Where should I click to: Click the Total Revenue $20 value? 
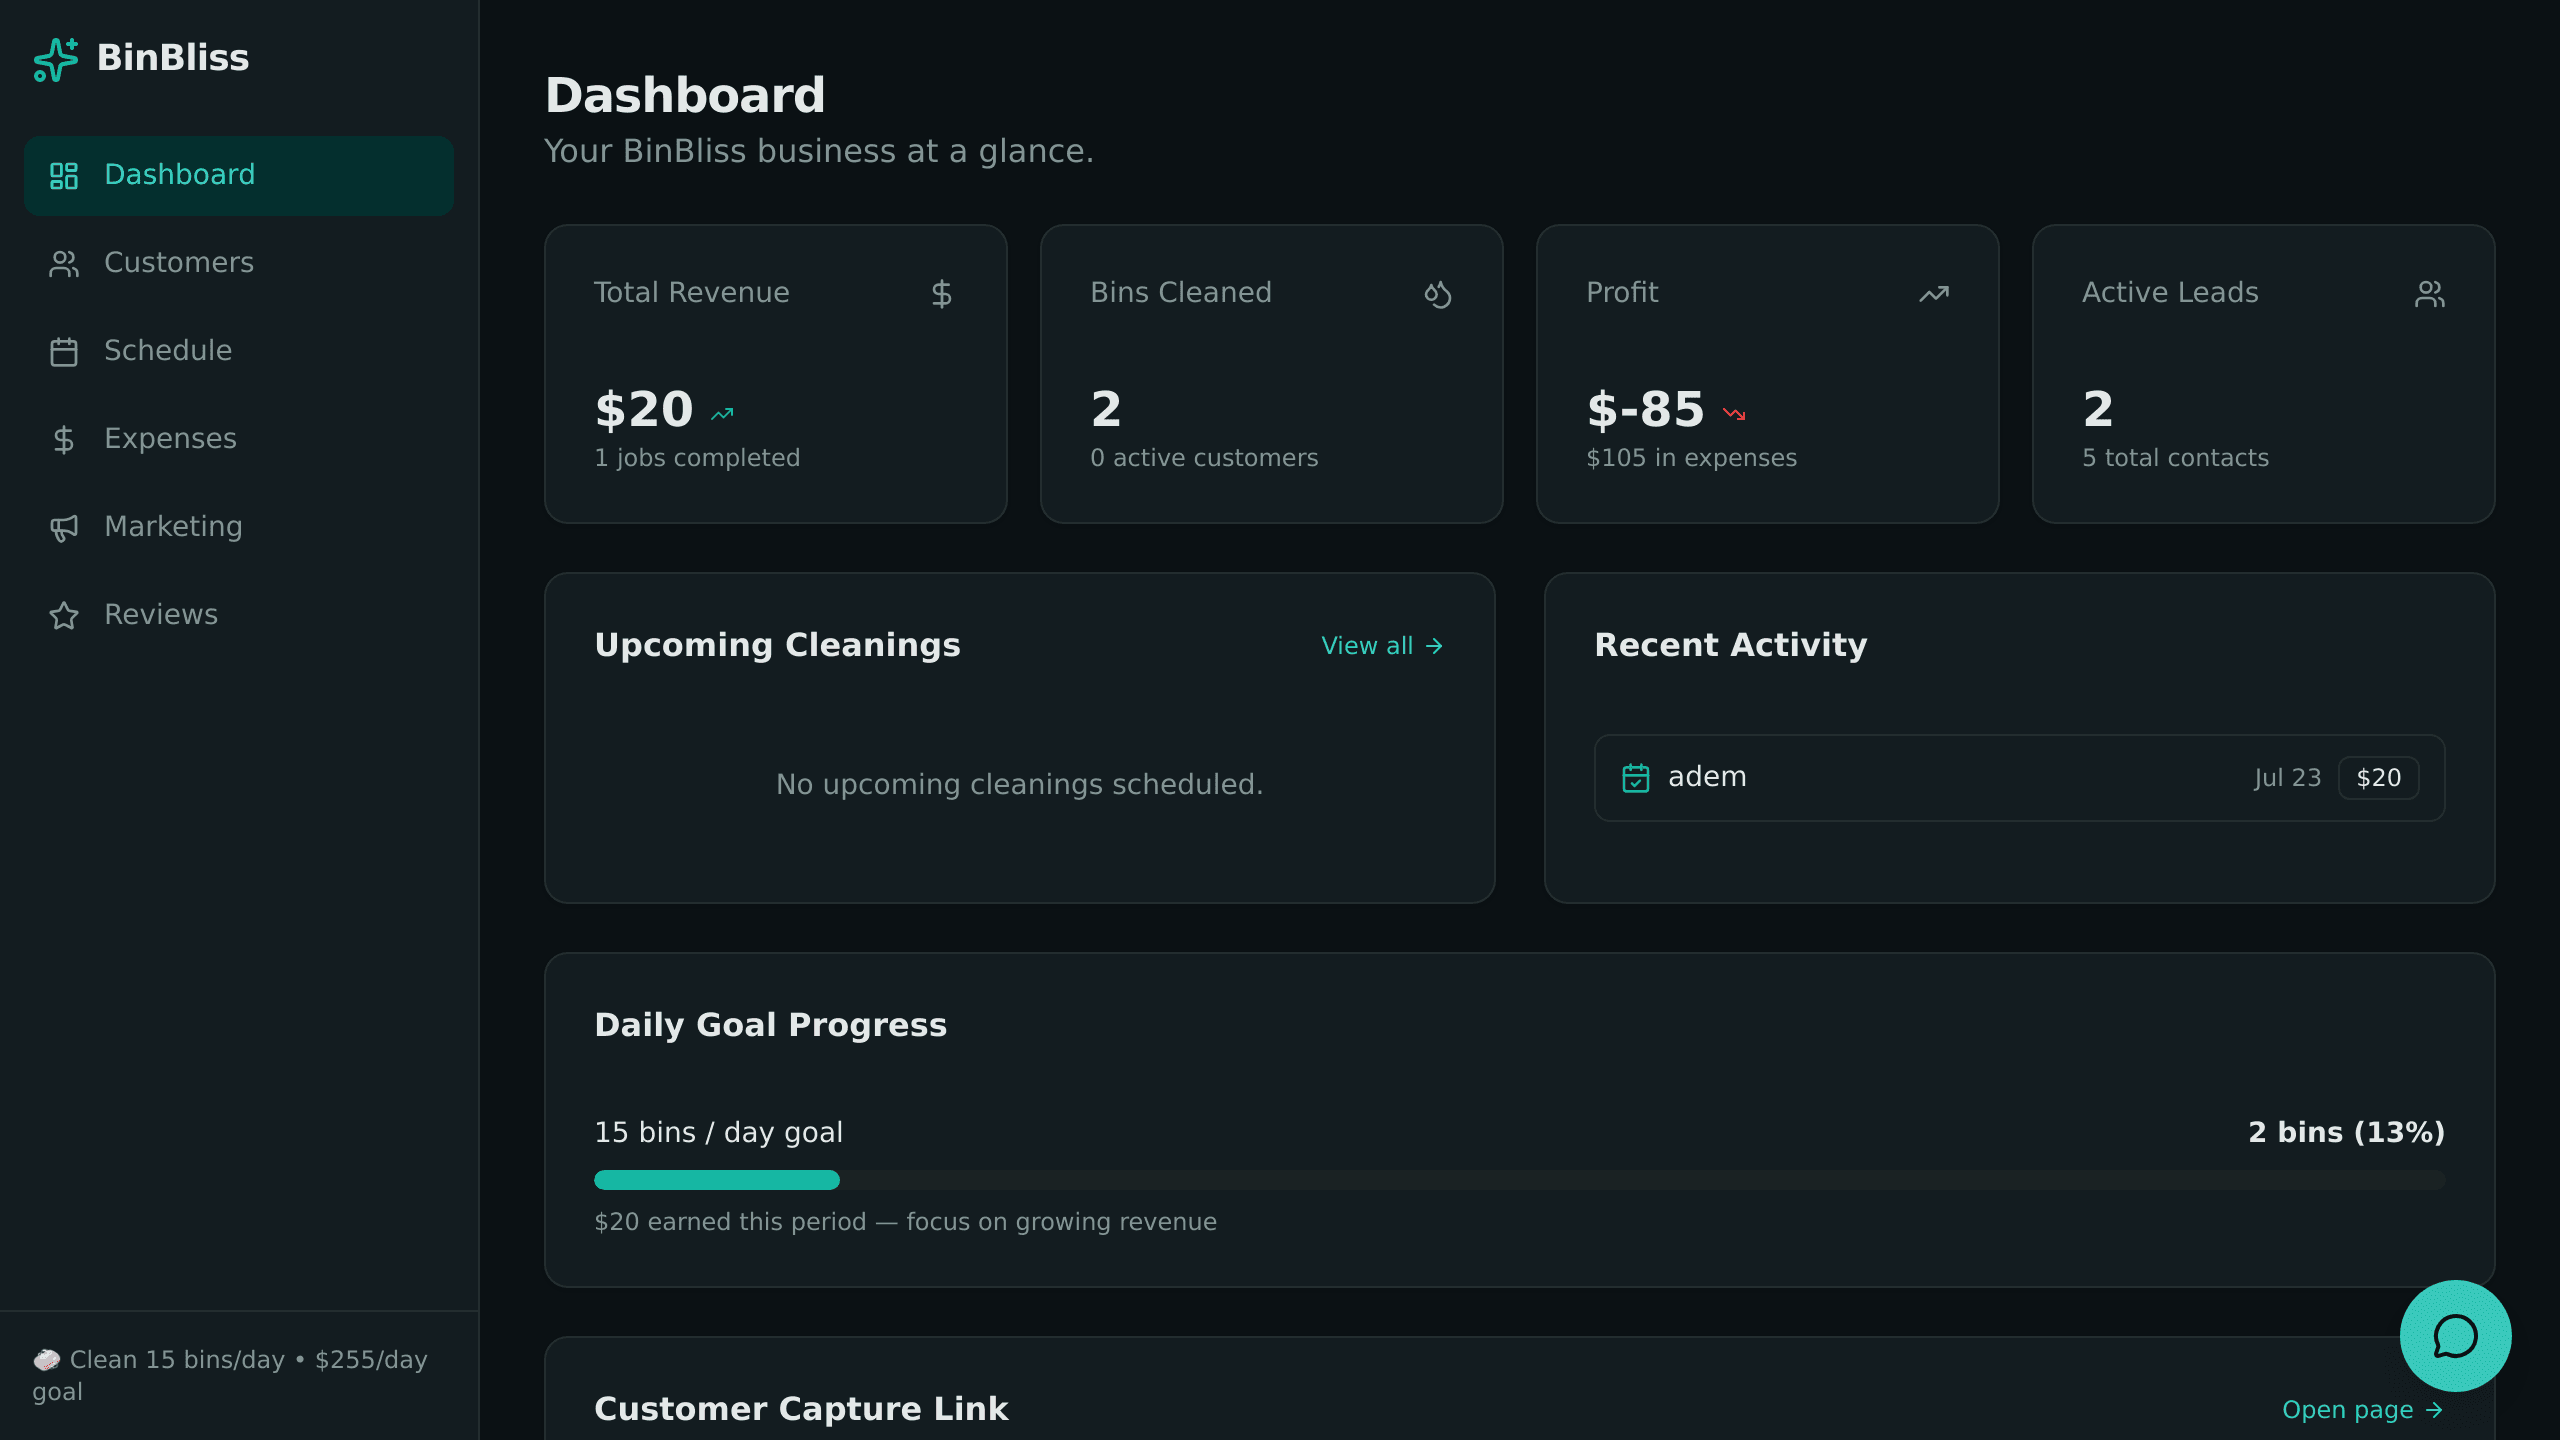pyautogui.click(x=644, y=410)
